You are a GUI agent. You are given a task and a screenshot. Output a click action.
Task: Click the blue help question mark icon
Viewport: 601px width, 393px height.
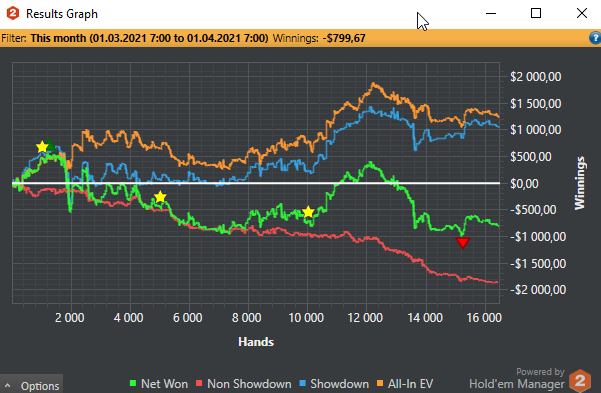point(595,38)
